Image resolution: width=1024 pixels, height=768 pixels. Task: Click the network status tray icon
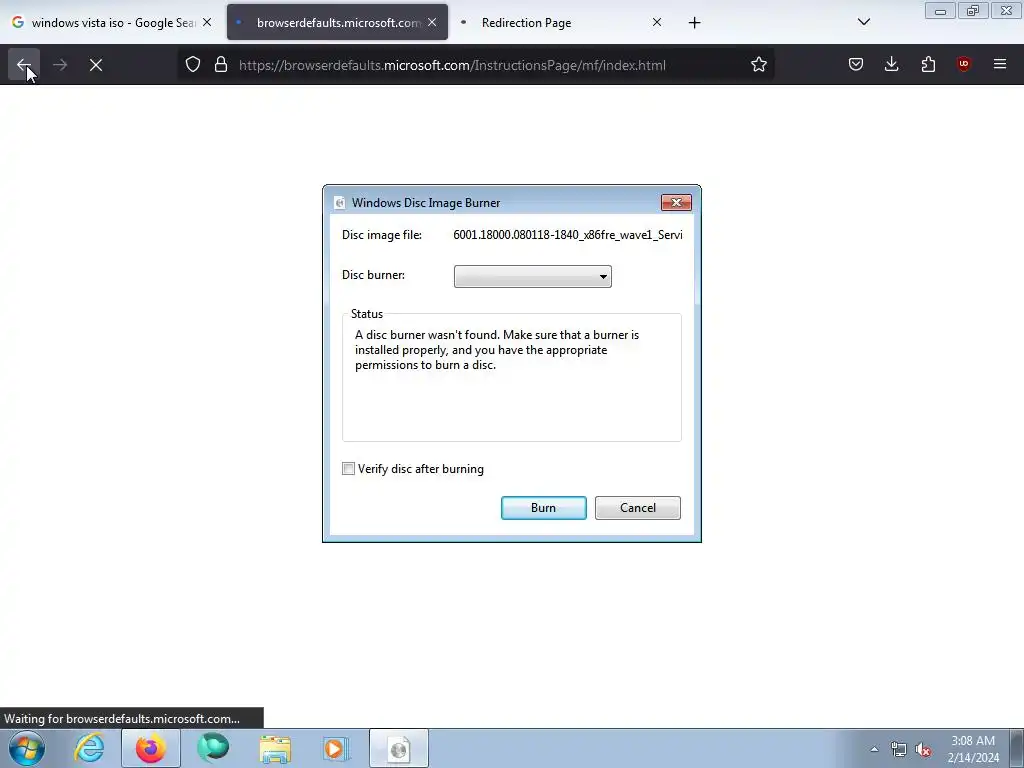tap(899, 749)
